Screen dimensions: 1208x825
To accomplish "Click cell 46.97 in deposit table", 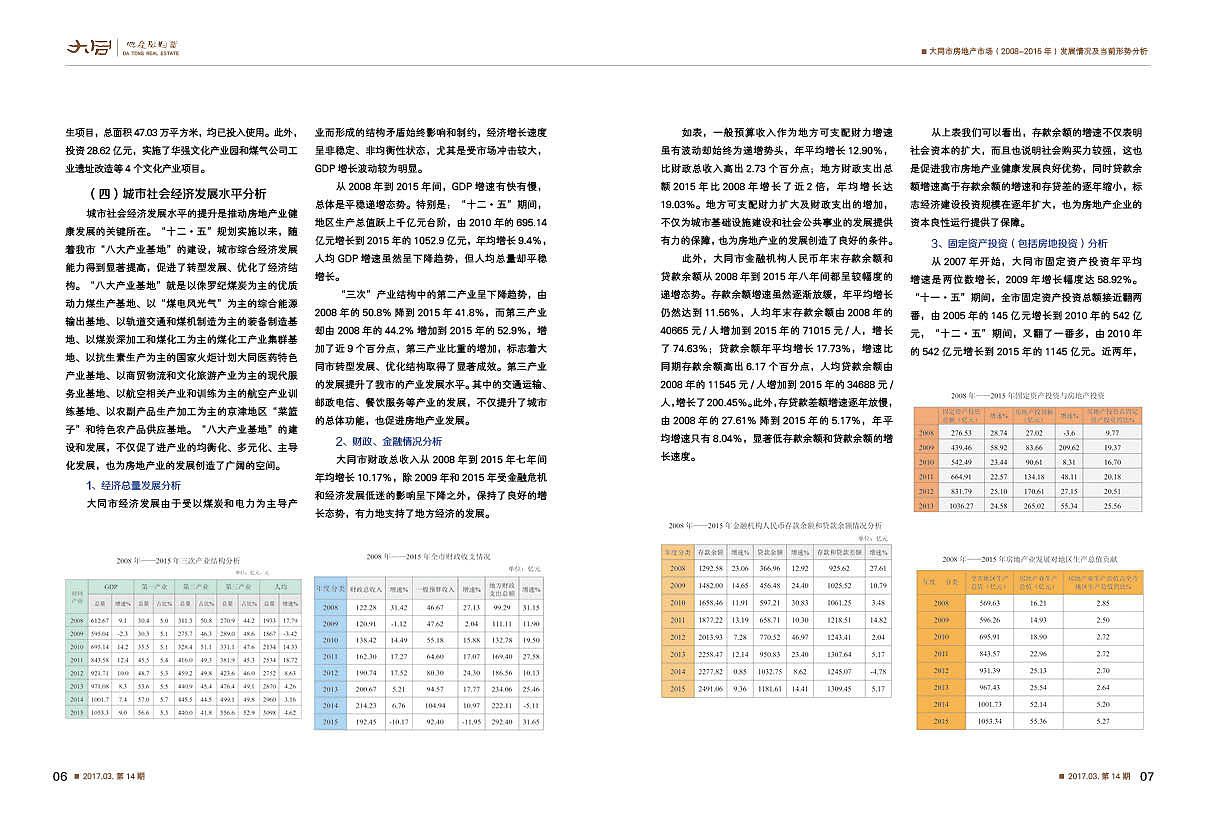I will click(x=800, y=637).
